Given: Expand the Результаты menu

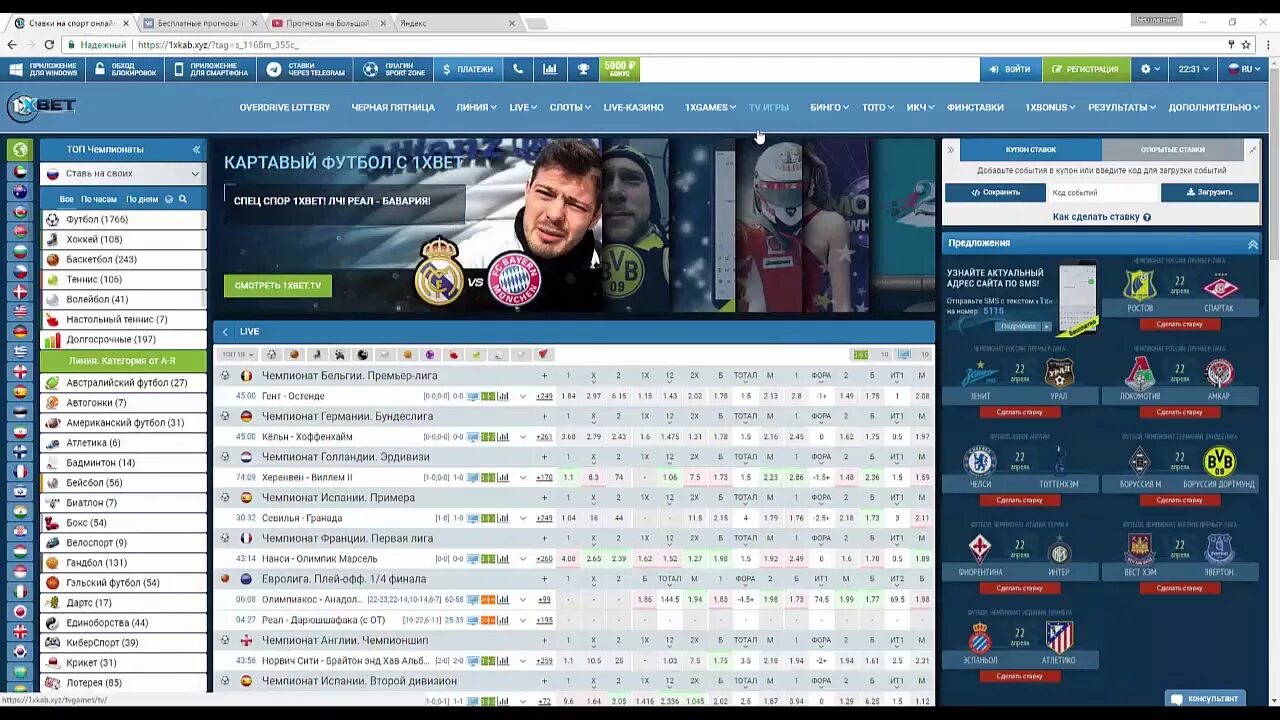Looking at the screenshot, I should tap(1122, 107).
